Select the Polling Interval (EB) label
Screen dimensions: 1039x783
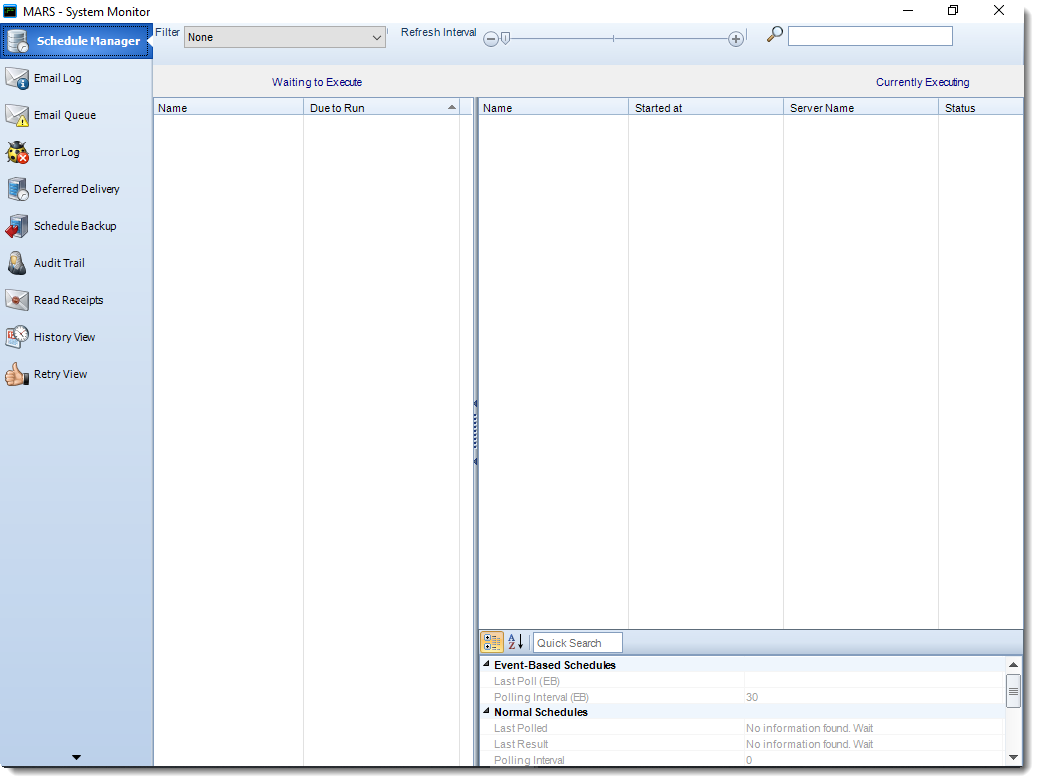pos(541,697)
